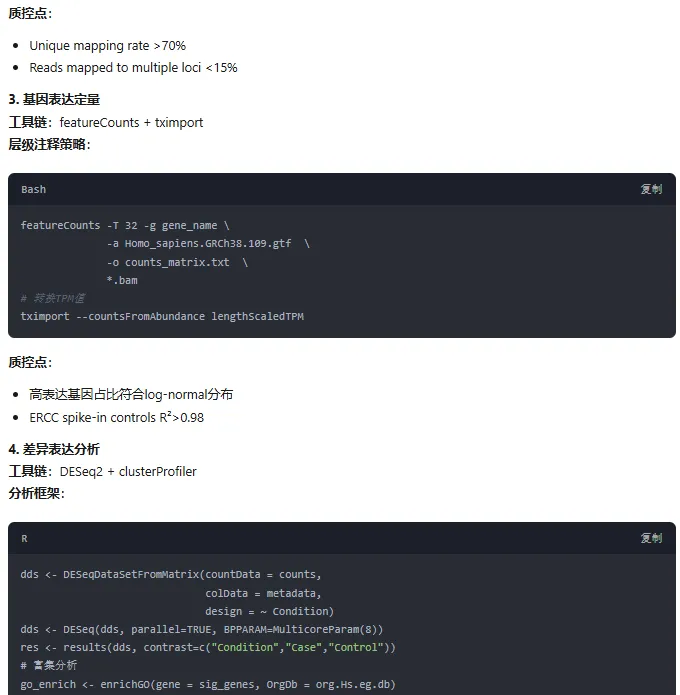Viewport: 680px width, 695px height.
Task: Click the go_enrich enrichGO code line
Action: (207, 684)
